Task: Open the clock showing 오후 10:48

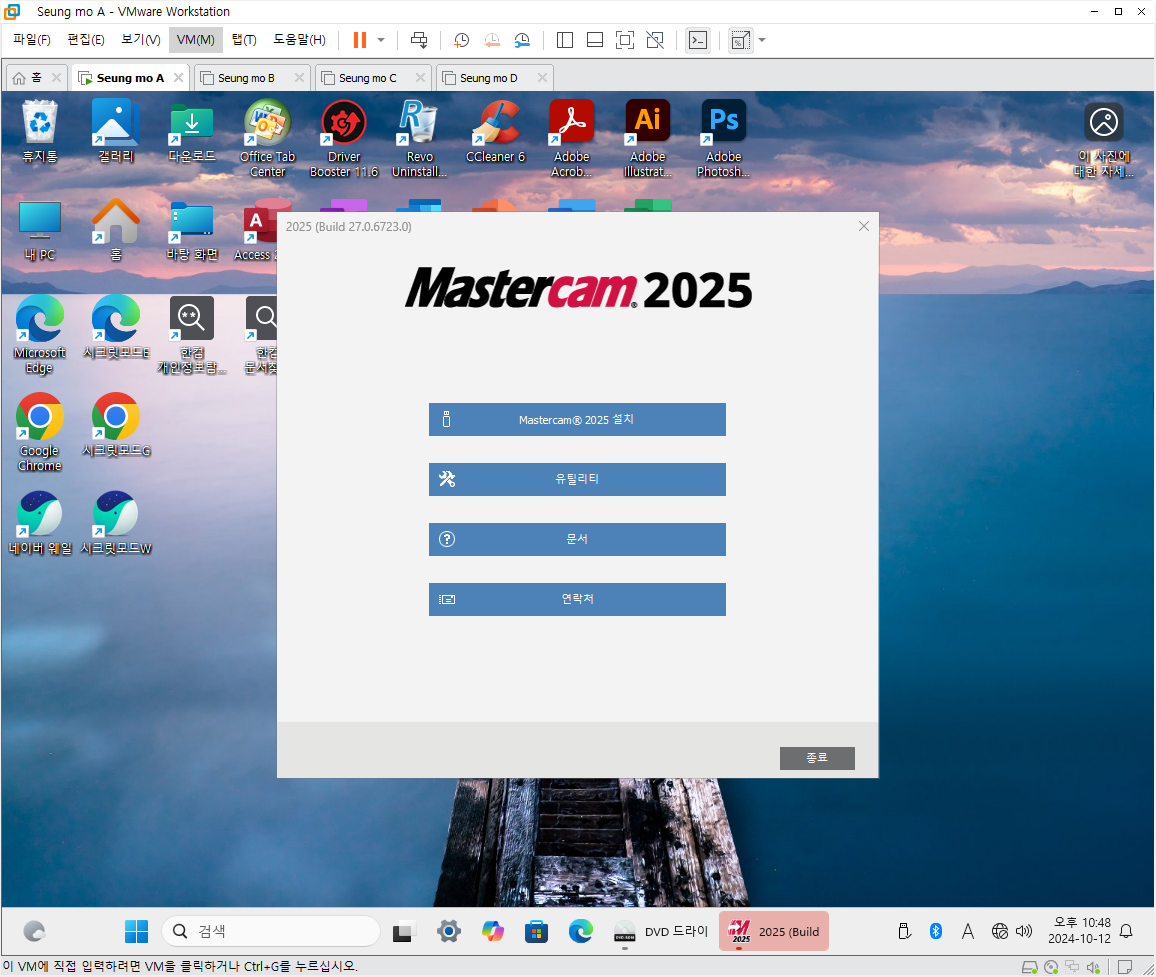Action: (1079, 931)
